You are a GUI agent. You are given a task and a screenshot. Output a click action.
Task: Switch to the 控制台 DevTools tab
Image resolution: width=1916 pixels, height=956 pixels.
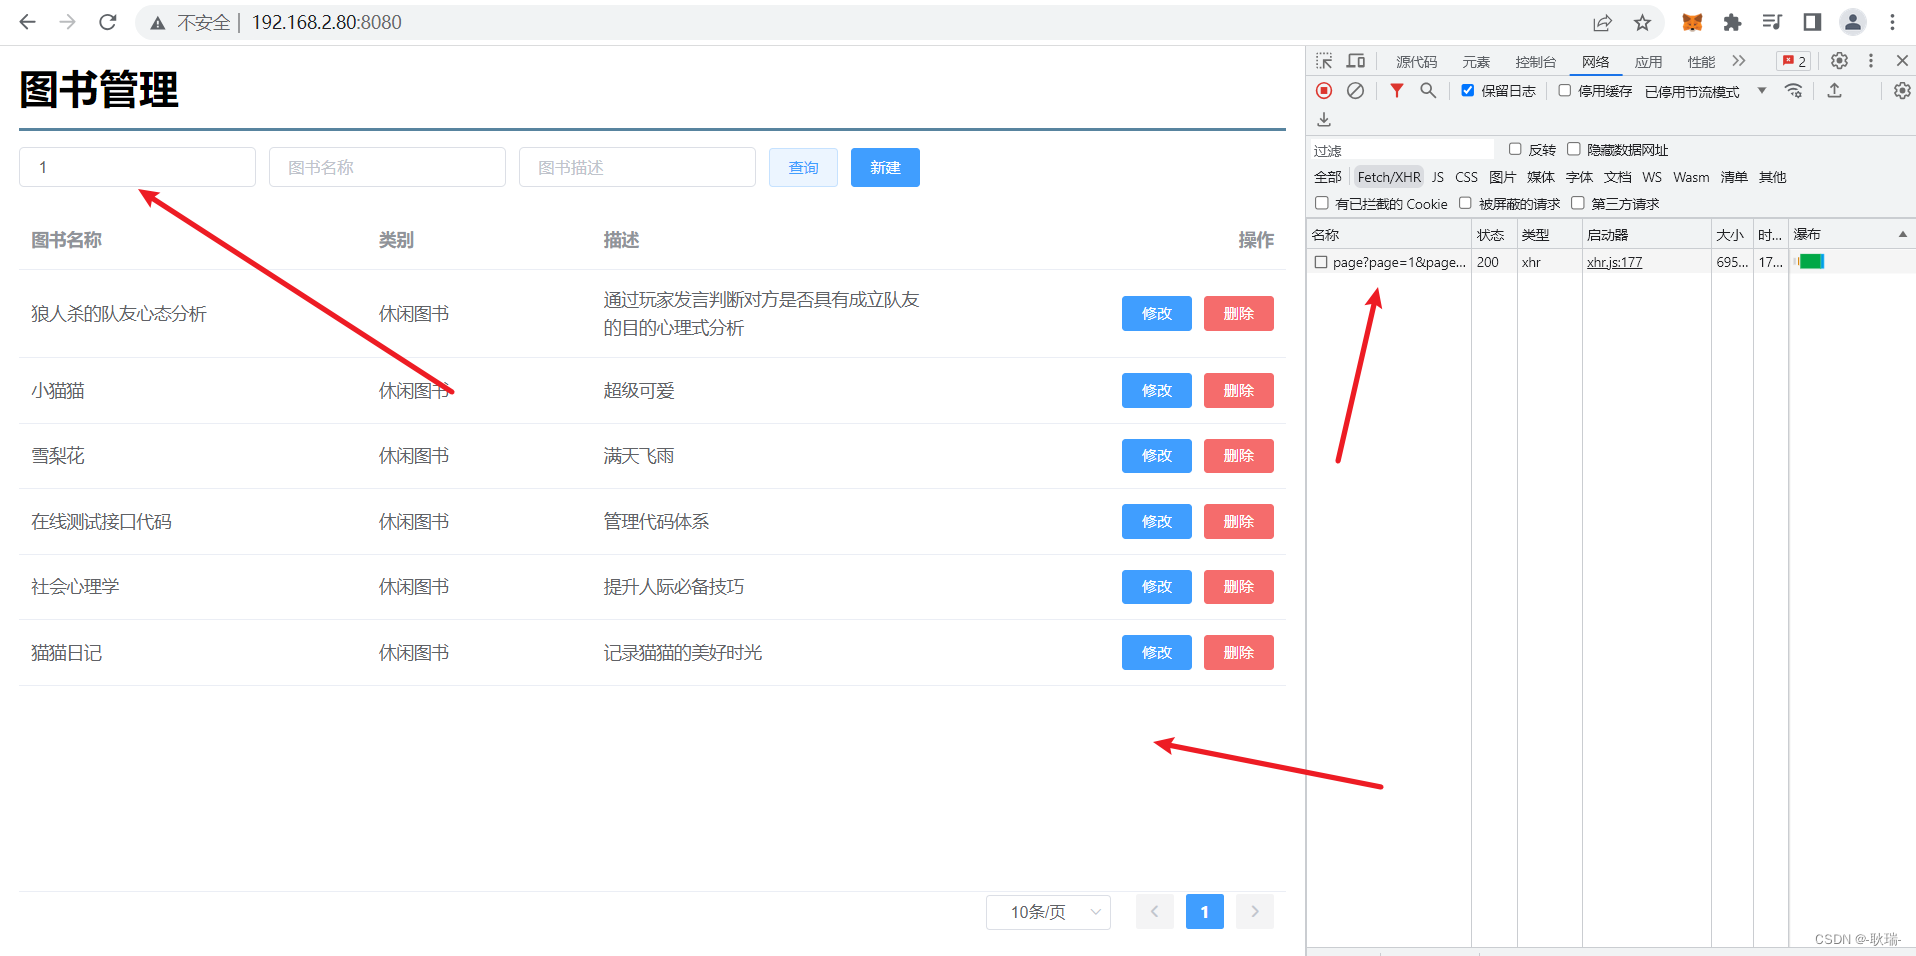[1535, 62]
